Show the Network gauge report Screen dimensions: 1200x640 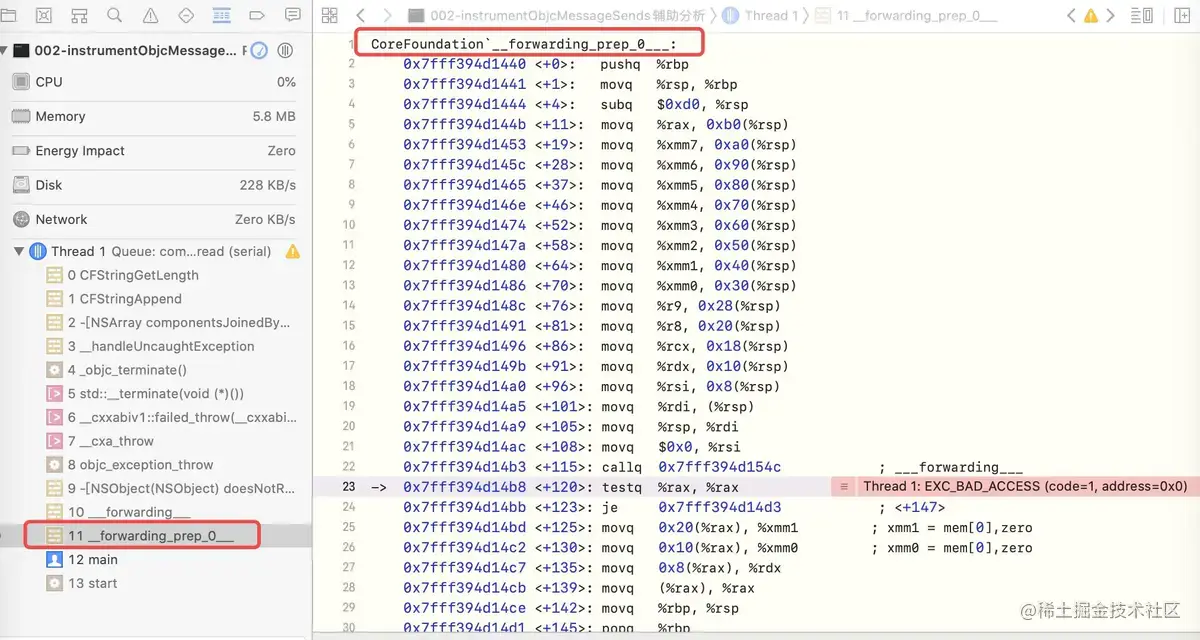pyautogui.click(x=155, y=219)
